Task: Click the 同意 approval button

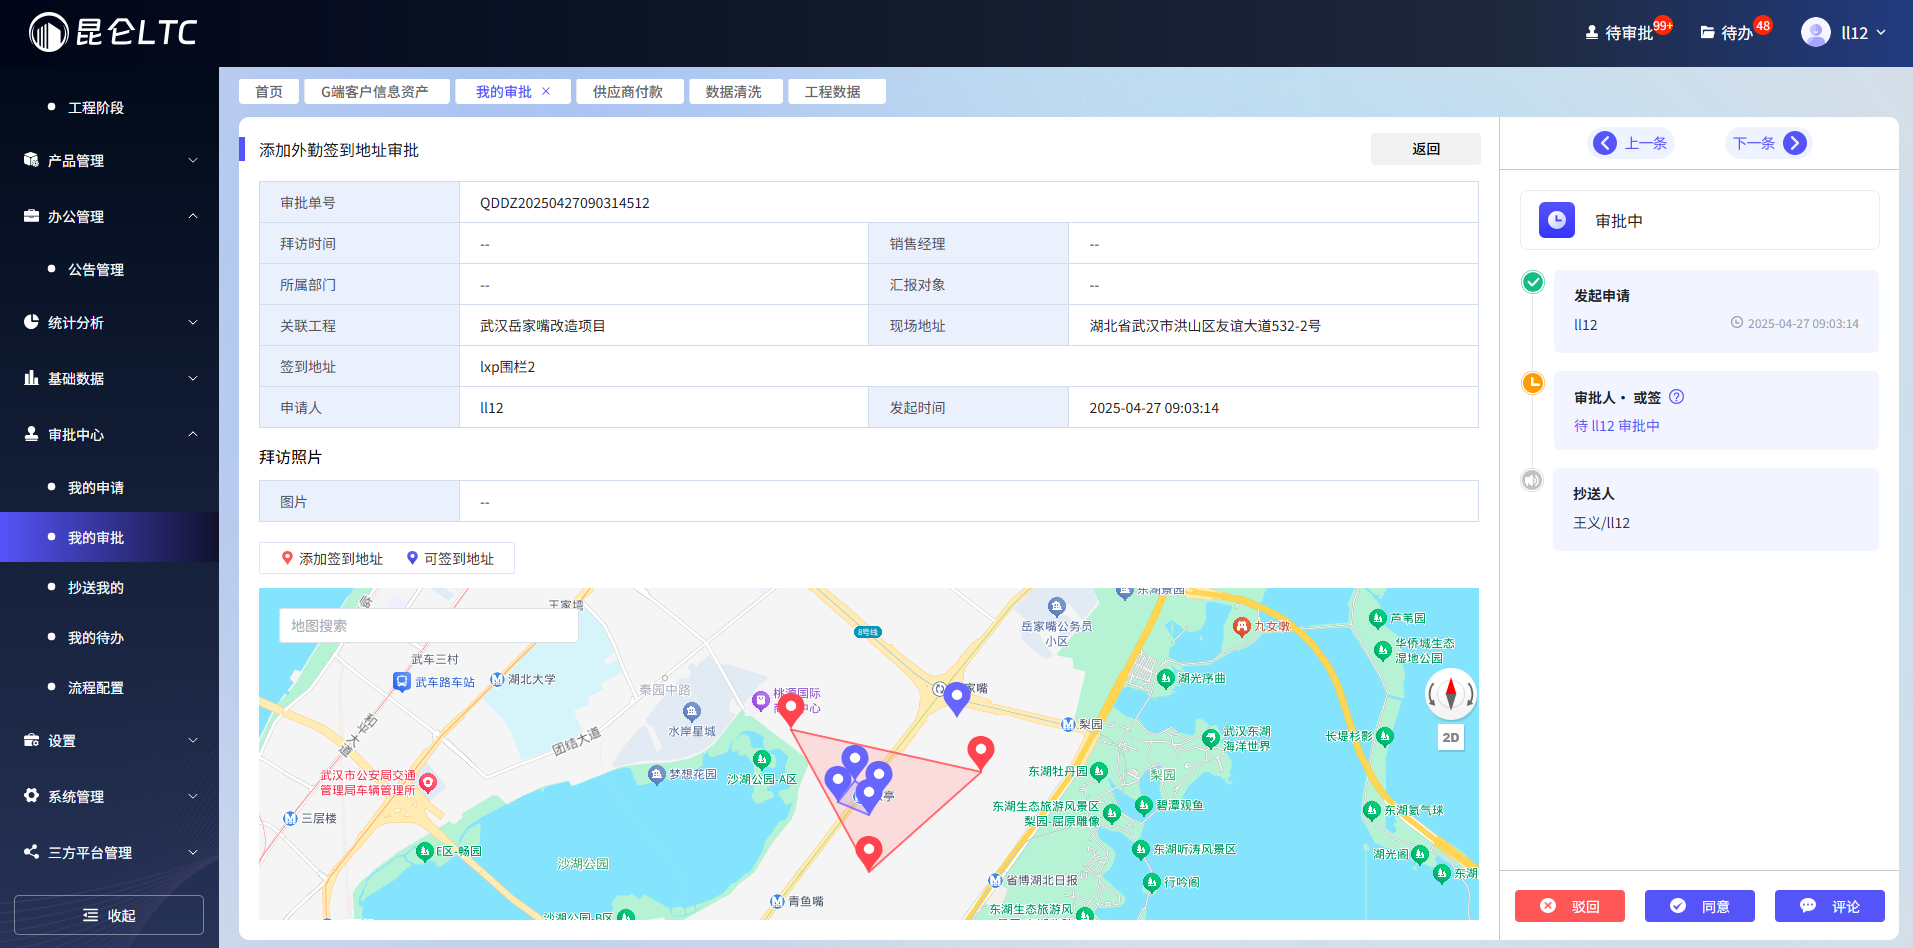Action: (x=1699, y=906)
